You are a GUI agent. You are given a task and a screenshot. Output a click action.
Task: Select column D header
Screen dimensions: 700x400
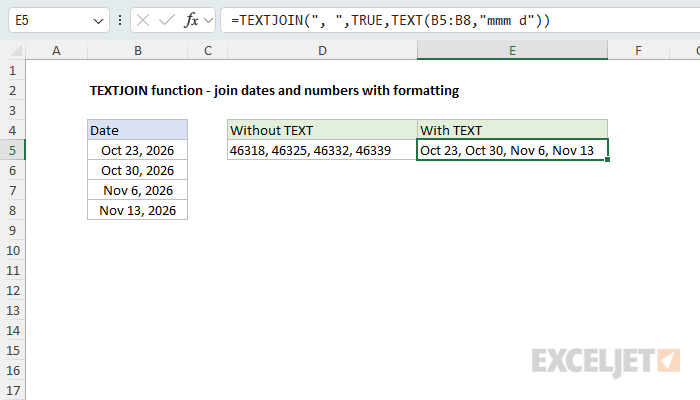point(322,51)
